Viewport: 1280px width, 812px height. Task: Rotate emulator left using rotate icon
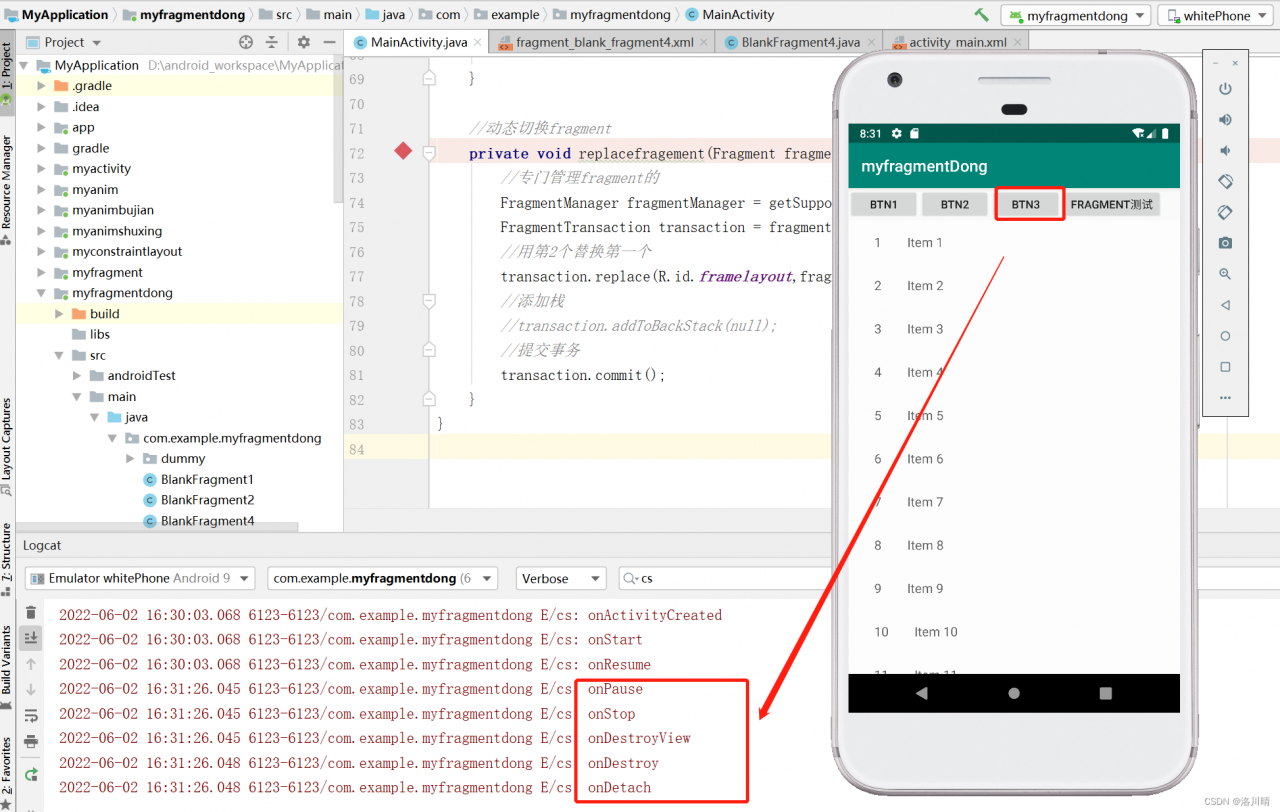tap(1225, 182)
